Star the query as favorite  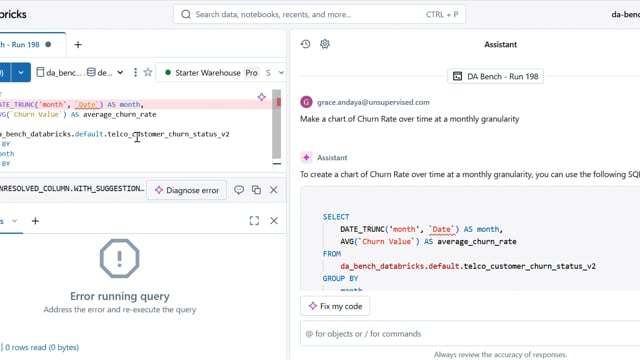coord(148,73)
